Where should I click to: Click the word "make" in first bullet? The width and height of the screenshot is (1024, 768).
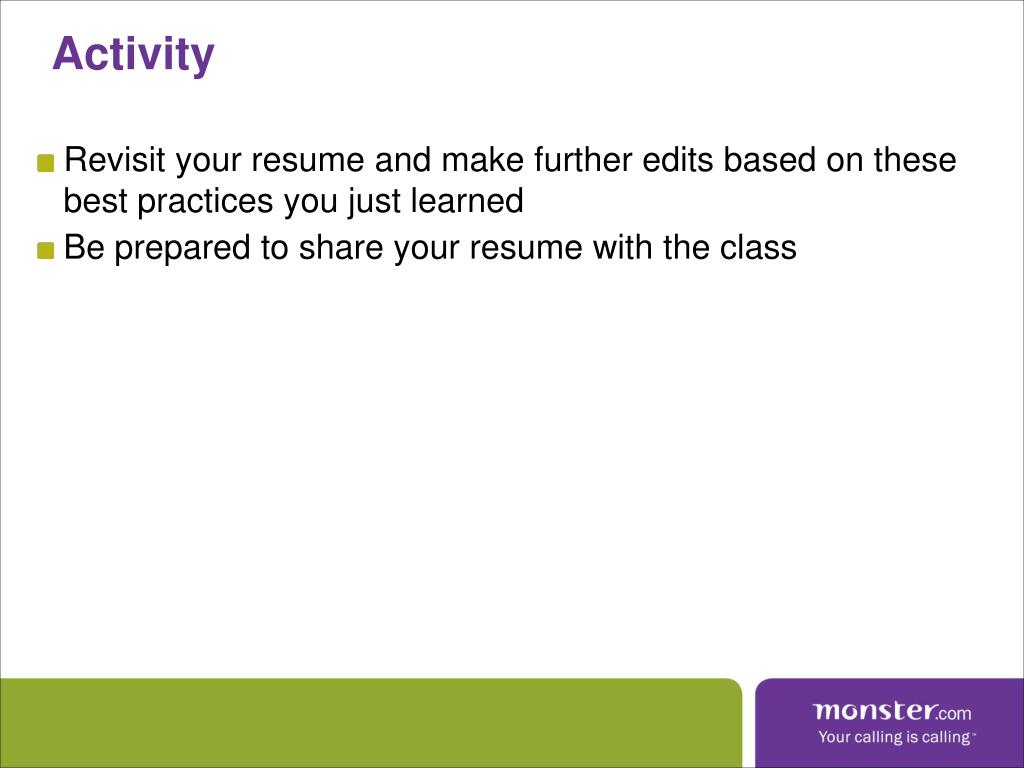(483, 160)
